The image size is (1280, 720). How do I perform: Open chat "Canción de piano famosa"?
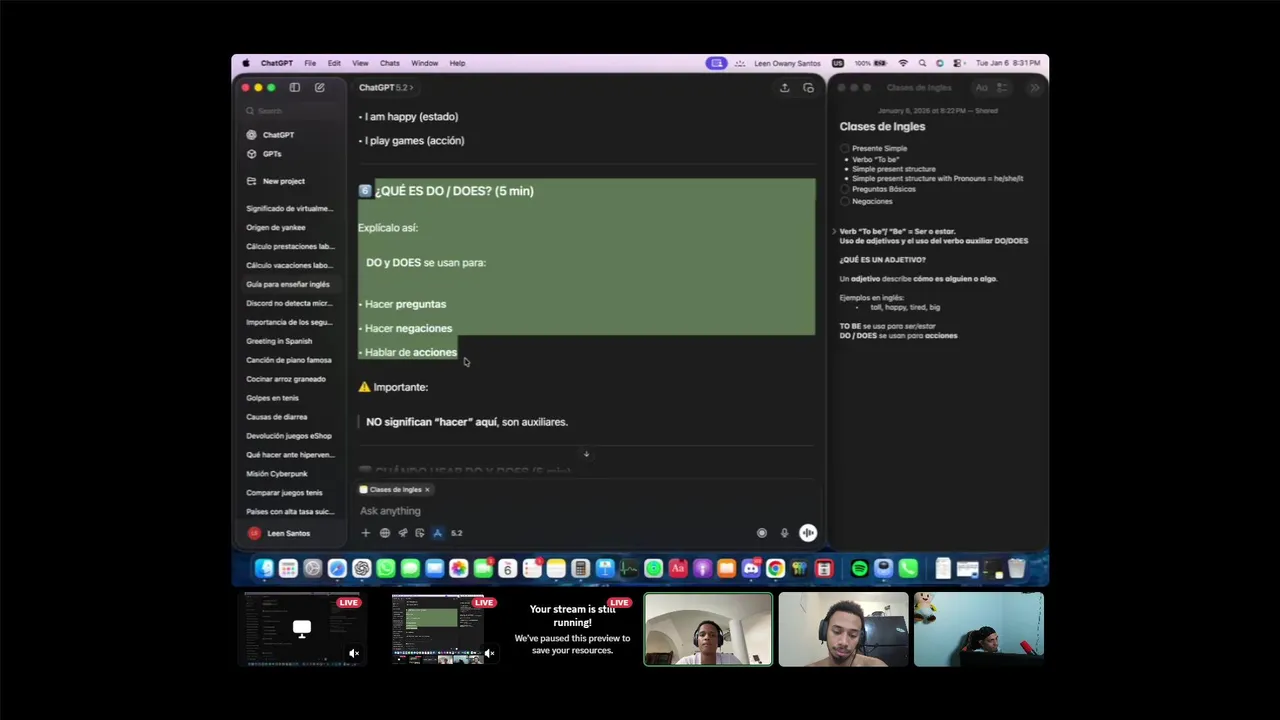click(x=289, y=360)
